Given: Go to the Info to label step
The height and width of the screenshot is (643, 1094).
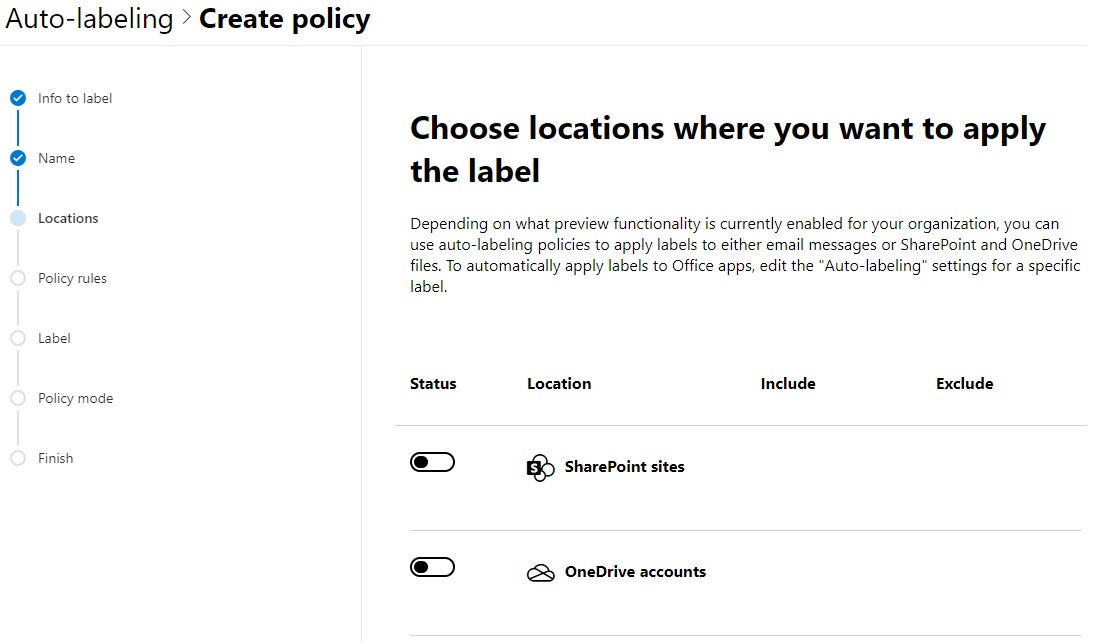Looking at the screenshot, I should point(75,98).
